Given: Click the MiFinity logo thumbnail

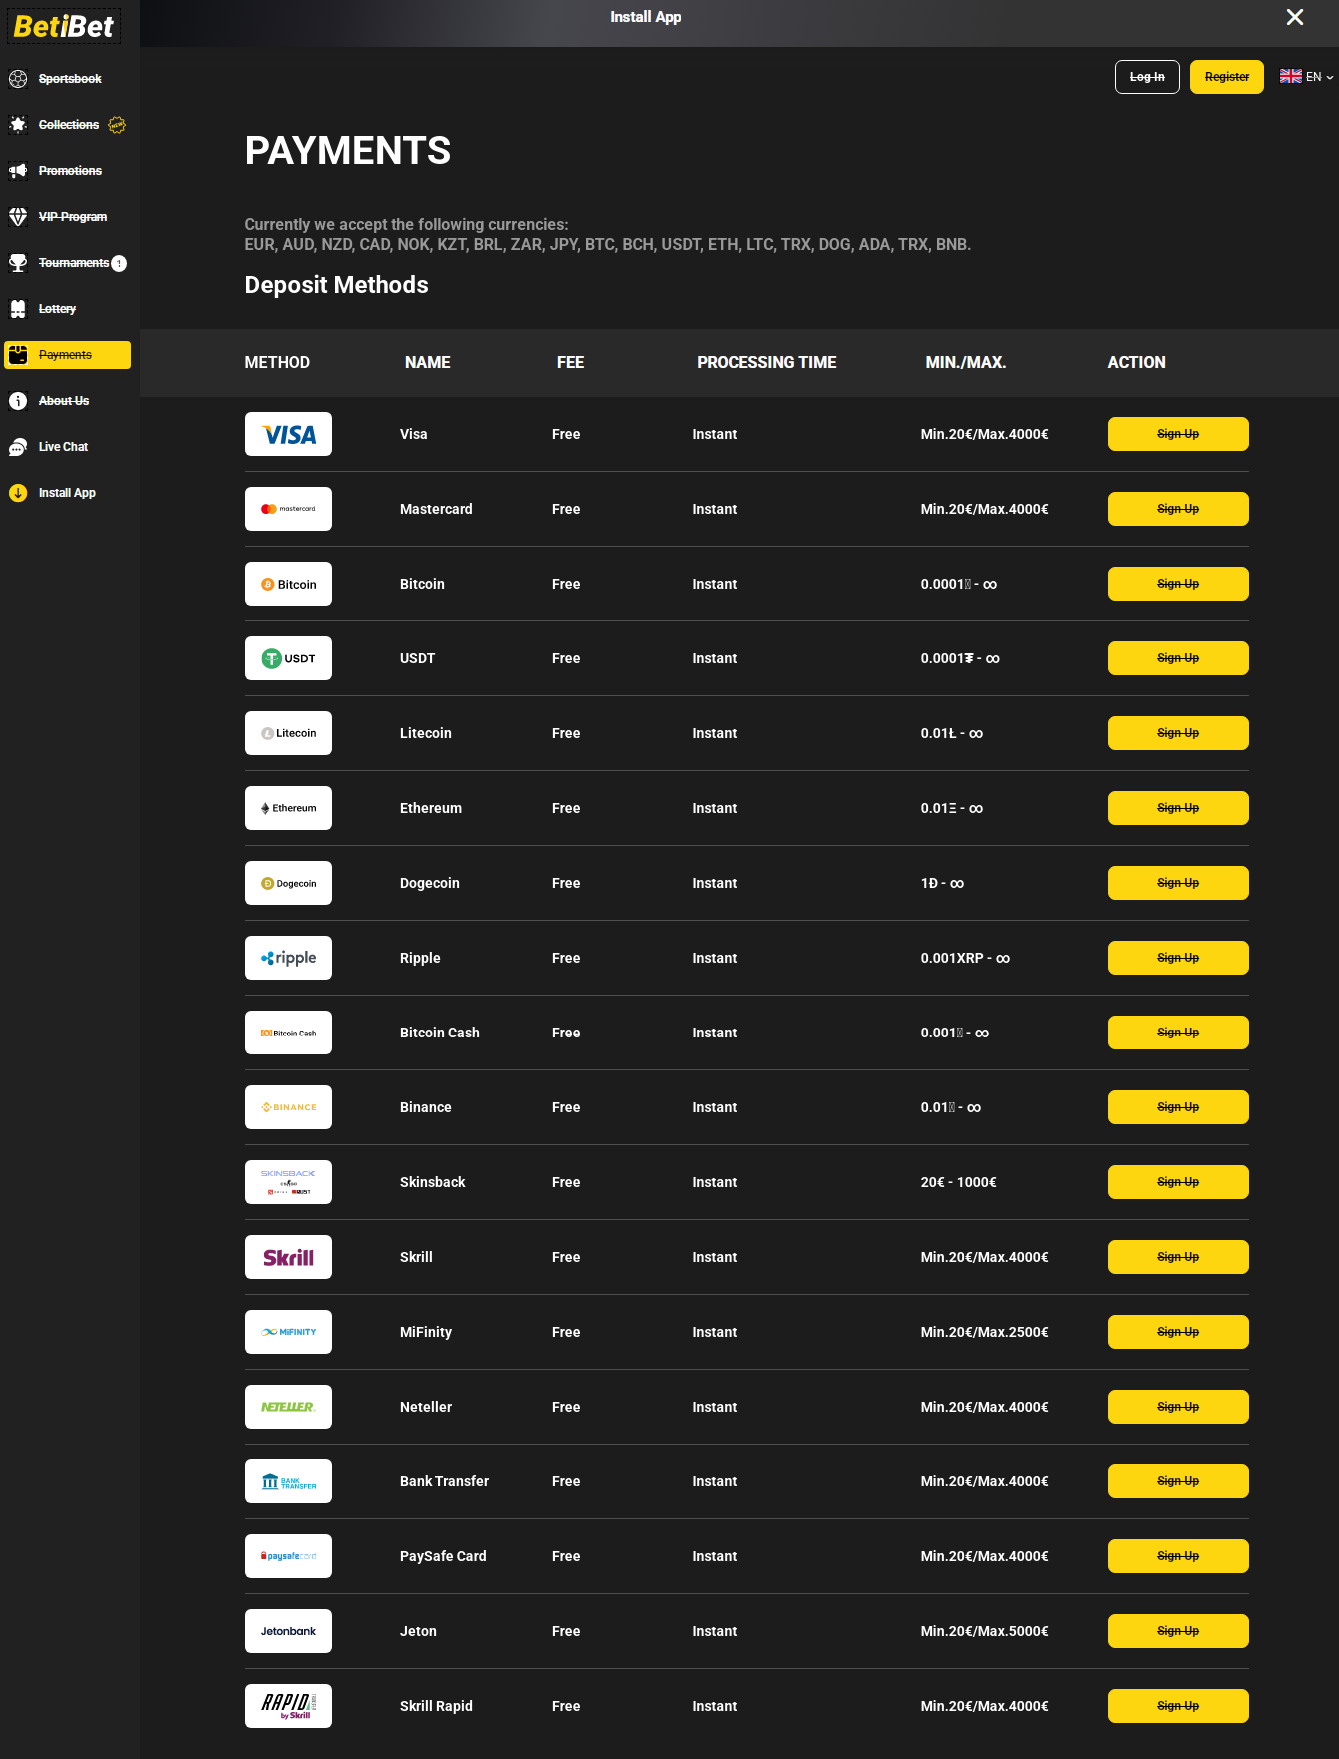Looking at the screenshot, I should point(288,1332).
